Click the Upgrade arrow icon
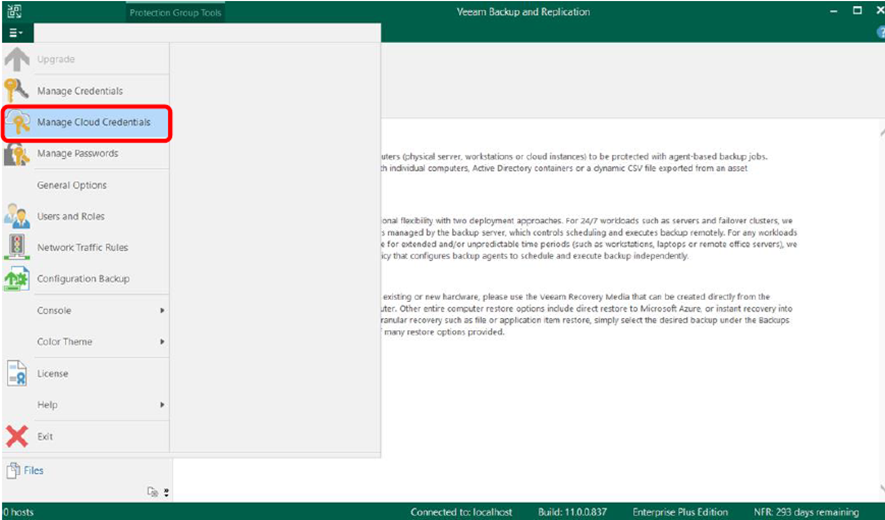 pyautogui.click(x=17, y=59)
